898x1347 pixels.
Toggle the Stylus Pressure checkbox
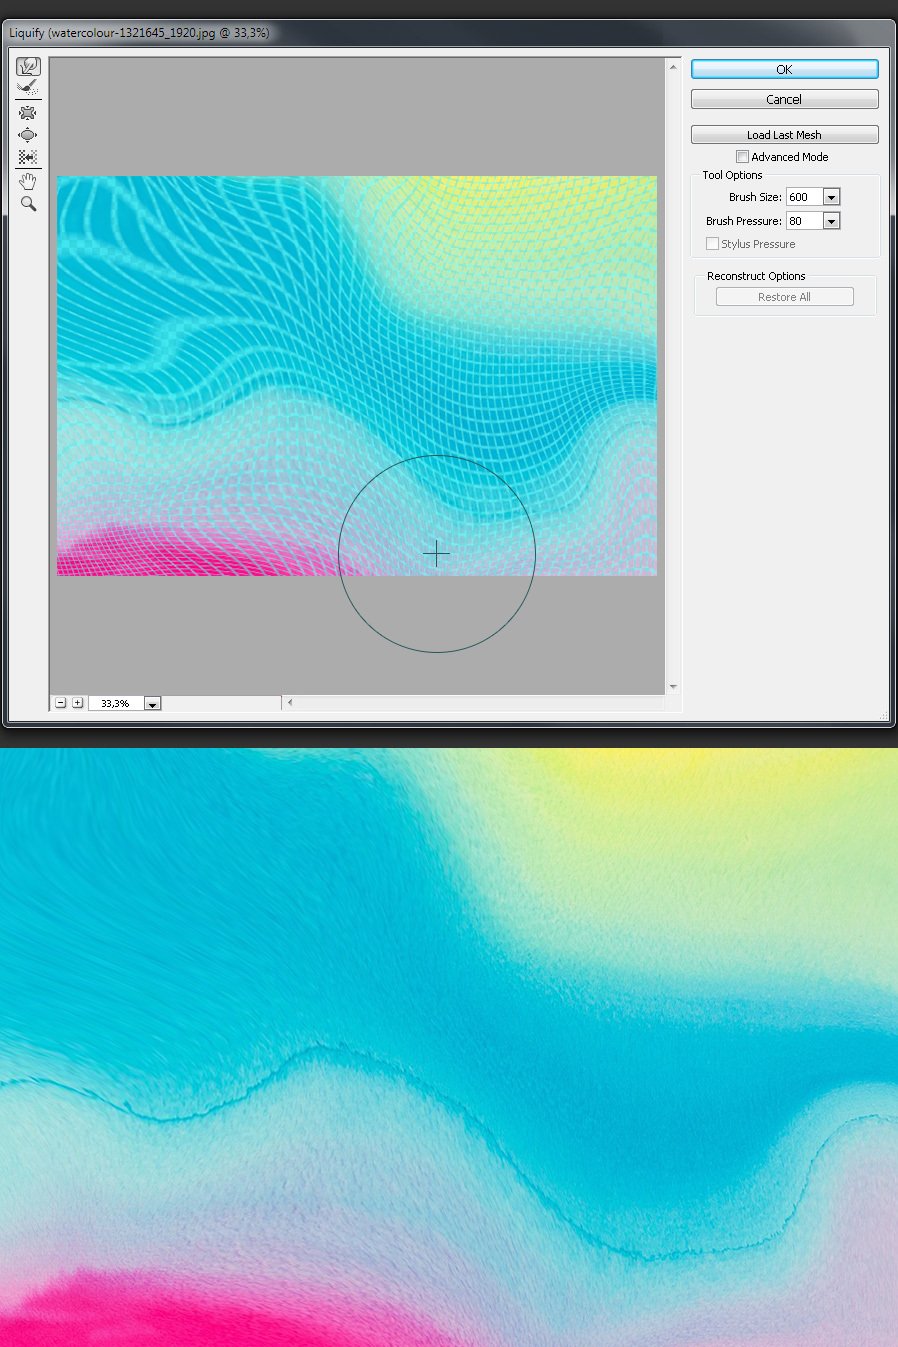click(x=712, y=244)
